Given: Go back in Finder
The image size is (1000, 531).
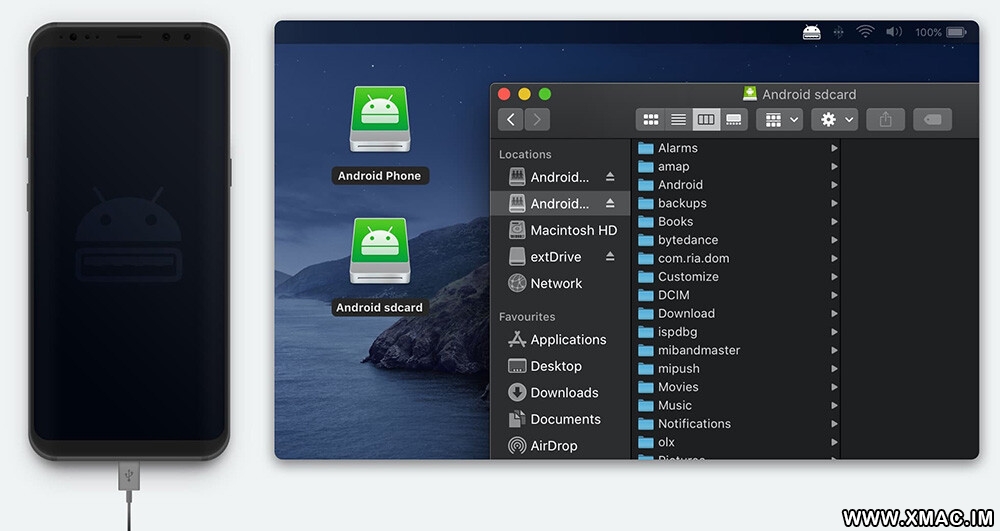Looking at the screenshot, I should coord(511,119).
